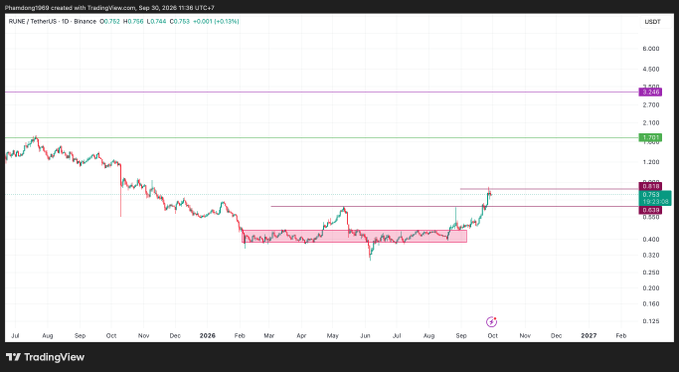This screenshot has height=372, width=679.
Task: Click the 0.250 price axis label
Action: [651, 272]
